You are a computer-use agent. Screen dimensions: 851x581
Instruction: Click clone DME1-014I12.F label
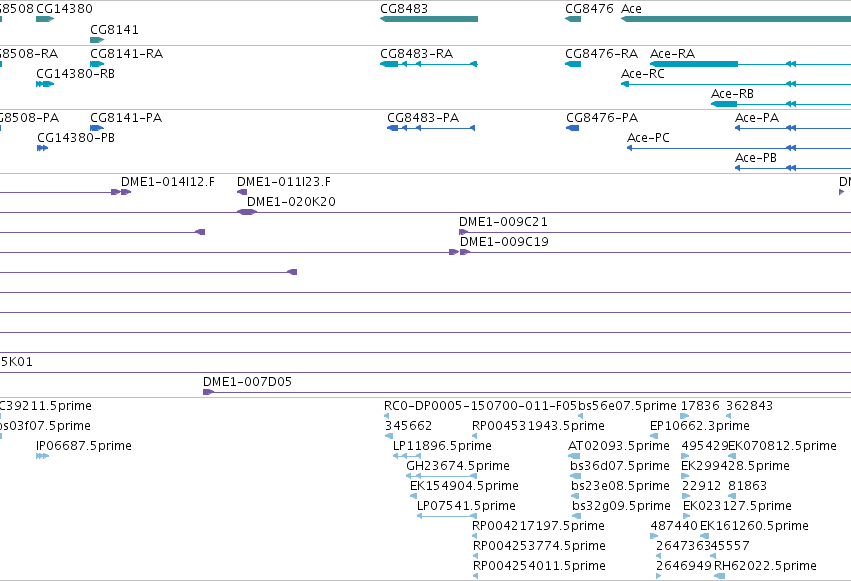pyautogui.click(x=168, y=182)
